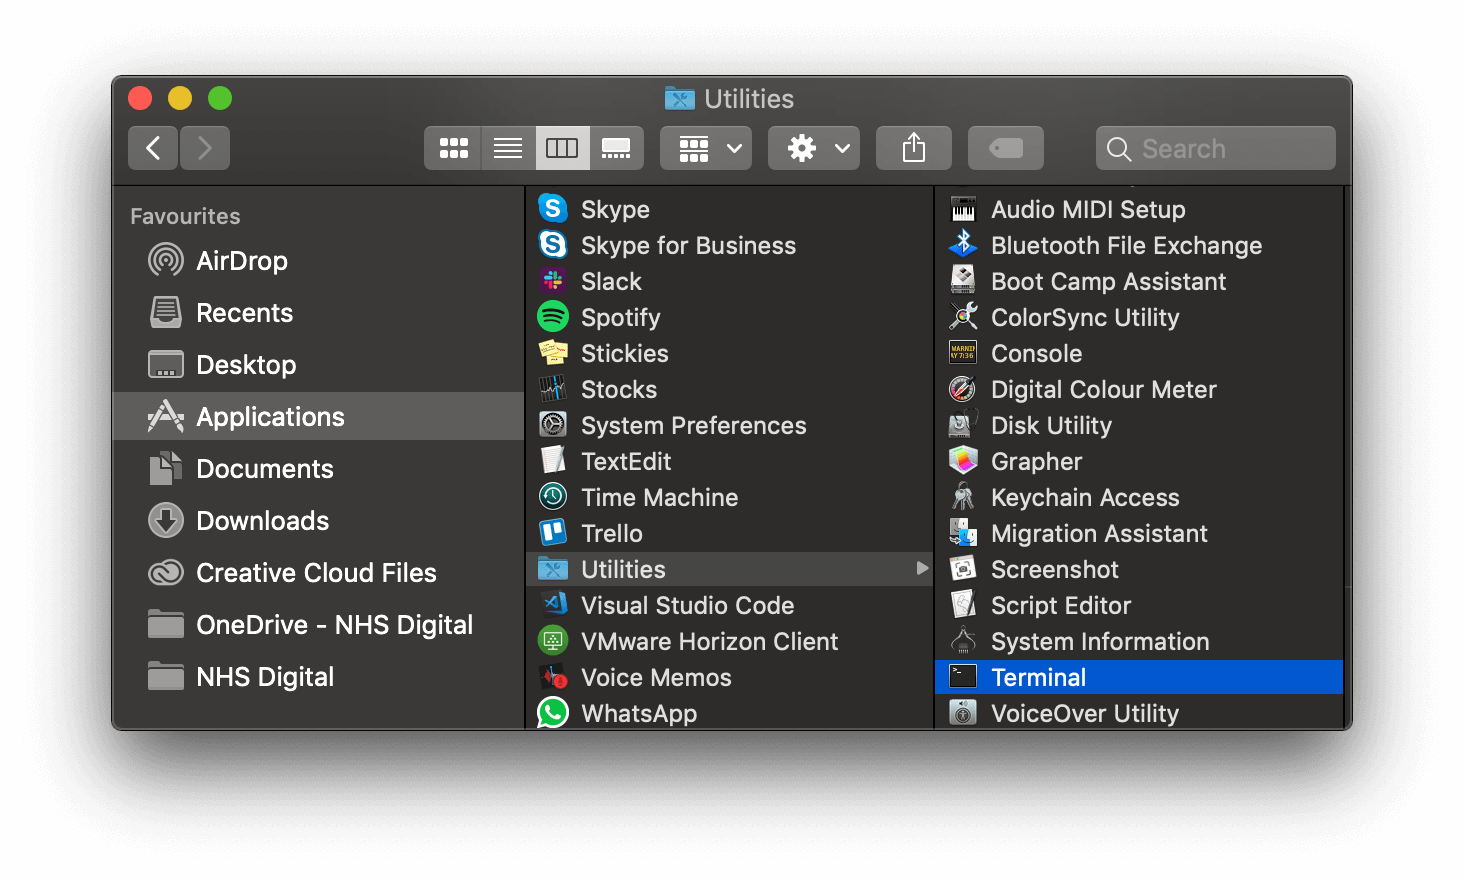Image resolution: width=1464 pixels, height=878 pixels.
Task: Open the Share menu in the toolbar
Action: pyautogui.click(x=913, y=147)
